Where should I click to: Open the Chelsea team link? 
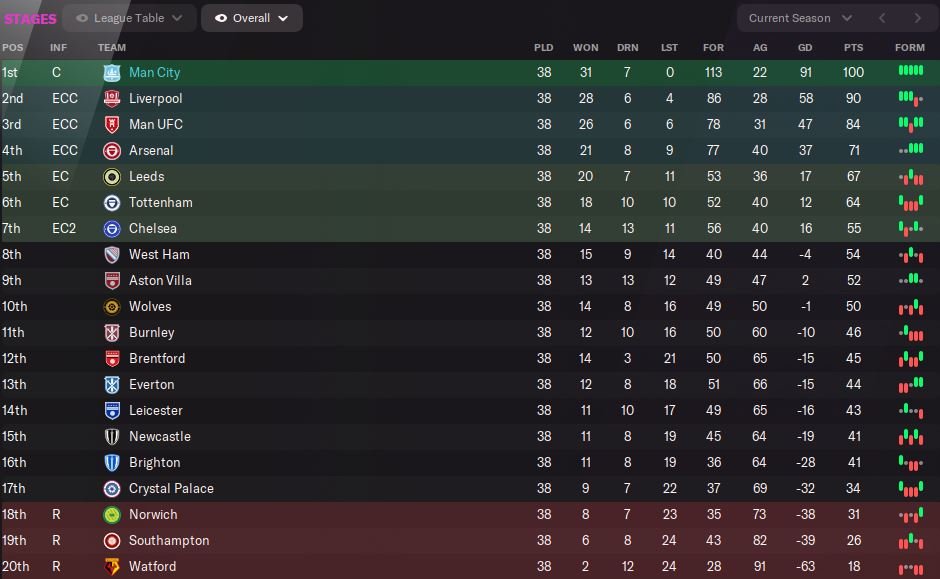(153, 229)
